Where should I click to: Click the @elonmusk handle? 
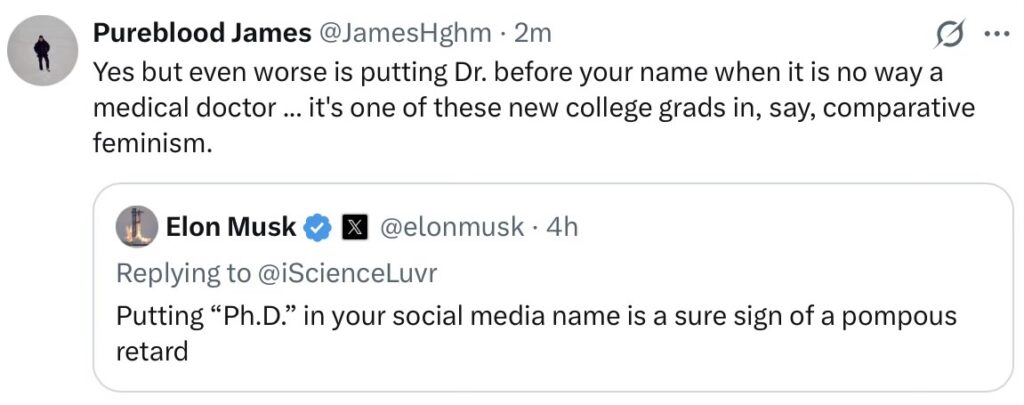click(x=451, y=227)
